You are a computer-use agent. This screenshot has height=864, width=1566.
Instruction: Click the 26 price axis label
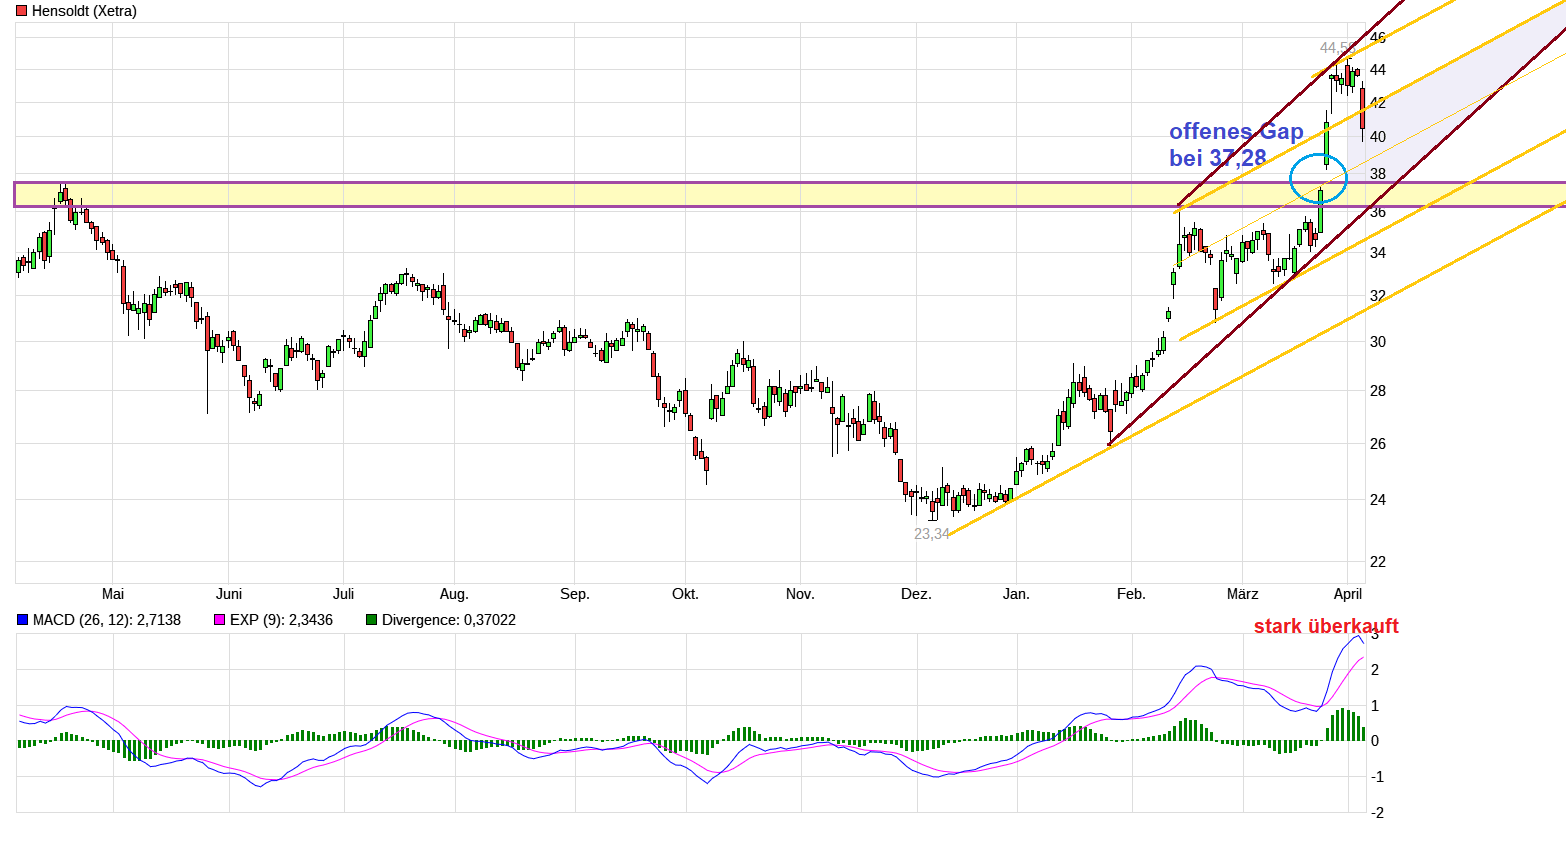(x=1378, y=444)
